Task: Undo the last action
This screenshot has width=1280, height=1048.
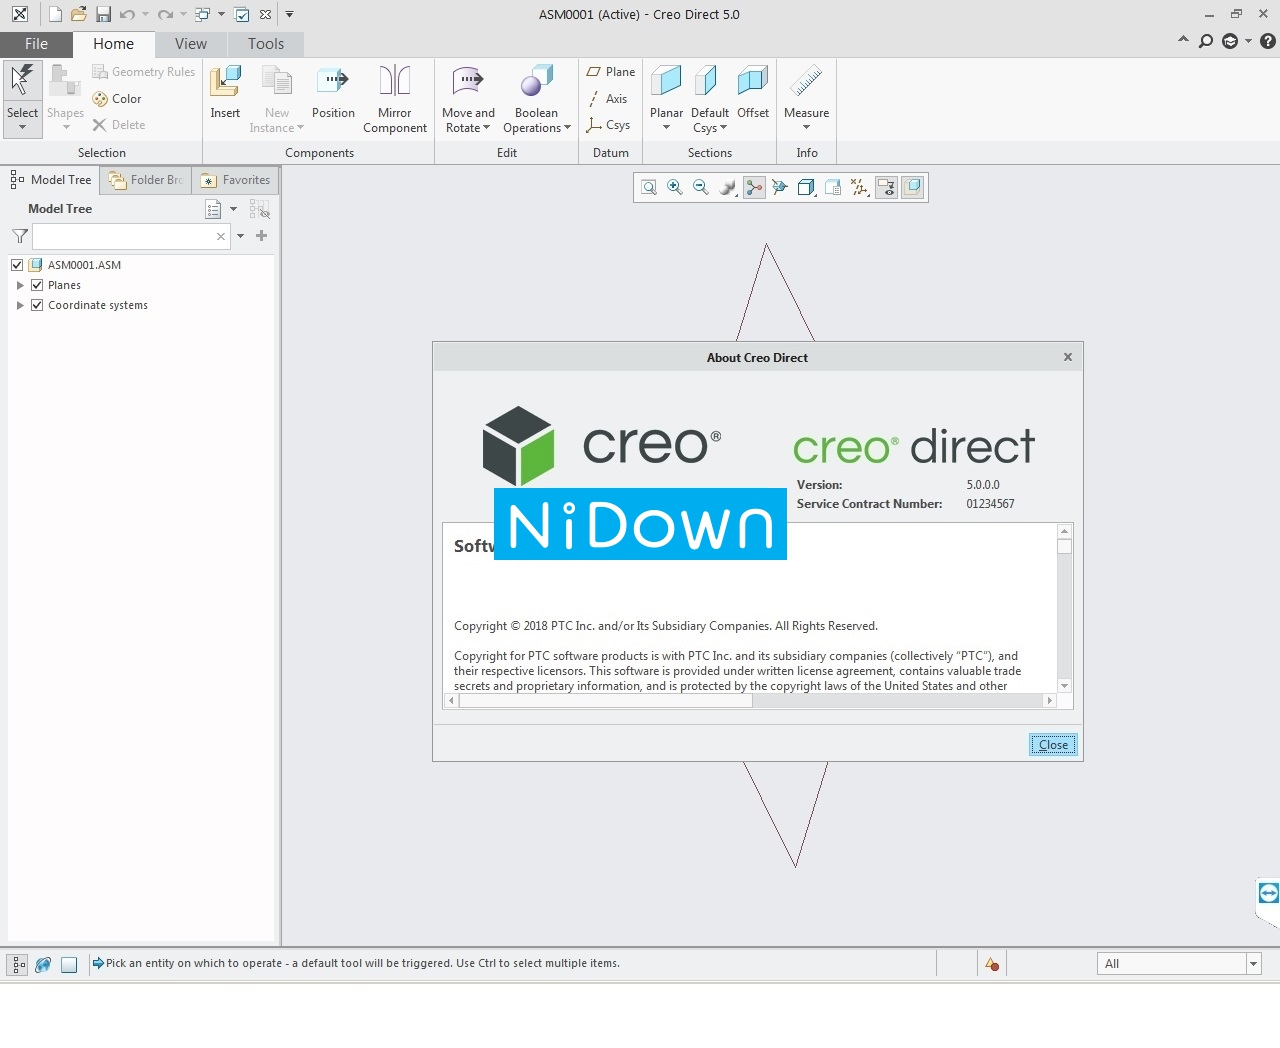Action: (127, 14)
